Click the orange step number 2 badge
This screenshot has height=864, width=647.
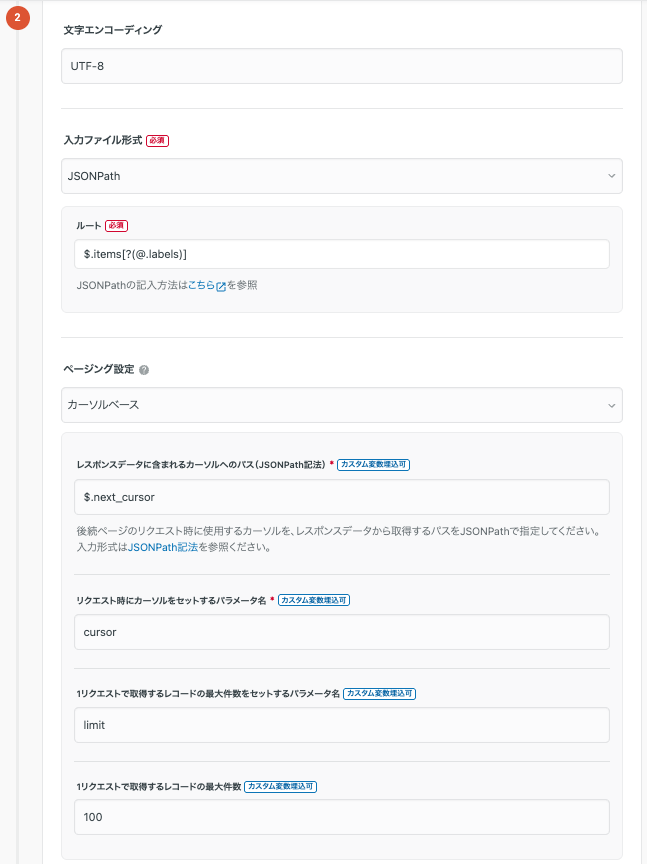tap(18, 17)
